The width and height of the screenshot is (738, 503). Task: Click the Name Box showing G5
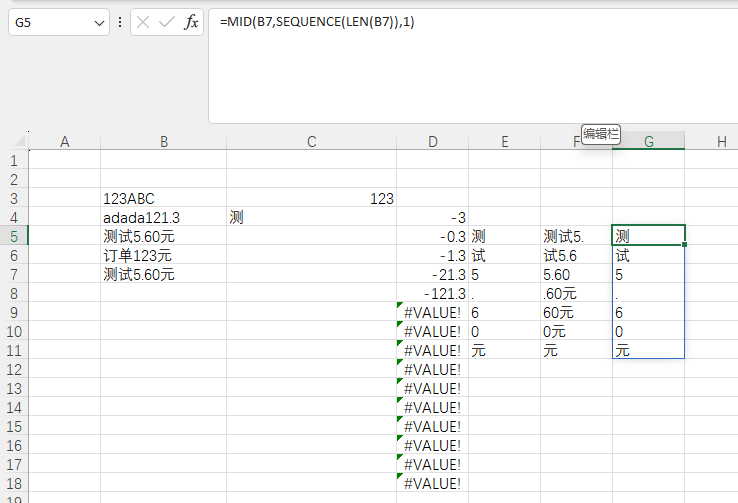(59, 22)
